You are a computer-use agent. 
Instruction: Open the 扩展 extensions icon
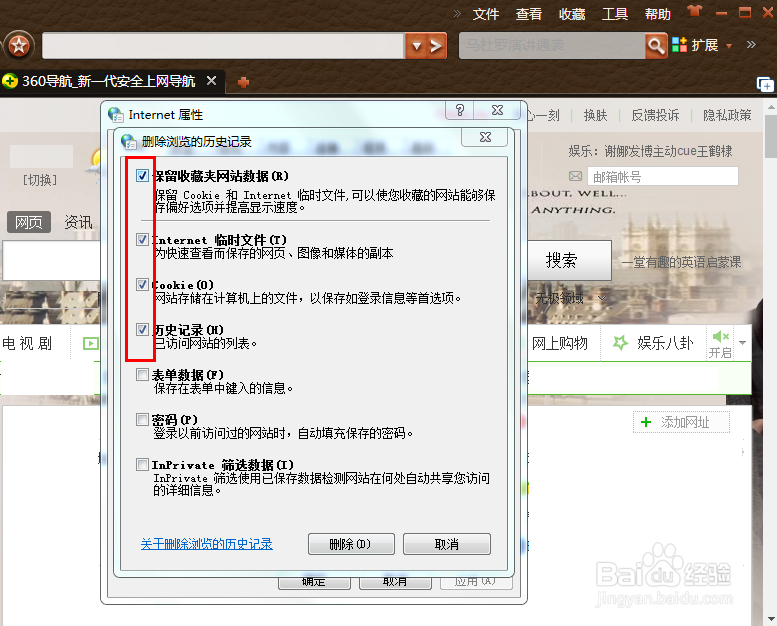pyautogui.click(x=679, y=45)
